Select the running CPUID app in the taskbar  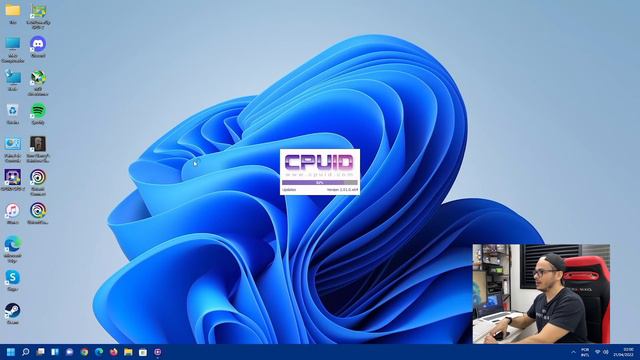pos(158,352)
